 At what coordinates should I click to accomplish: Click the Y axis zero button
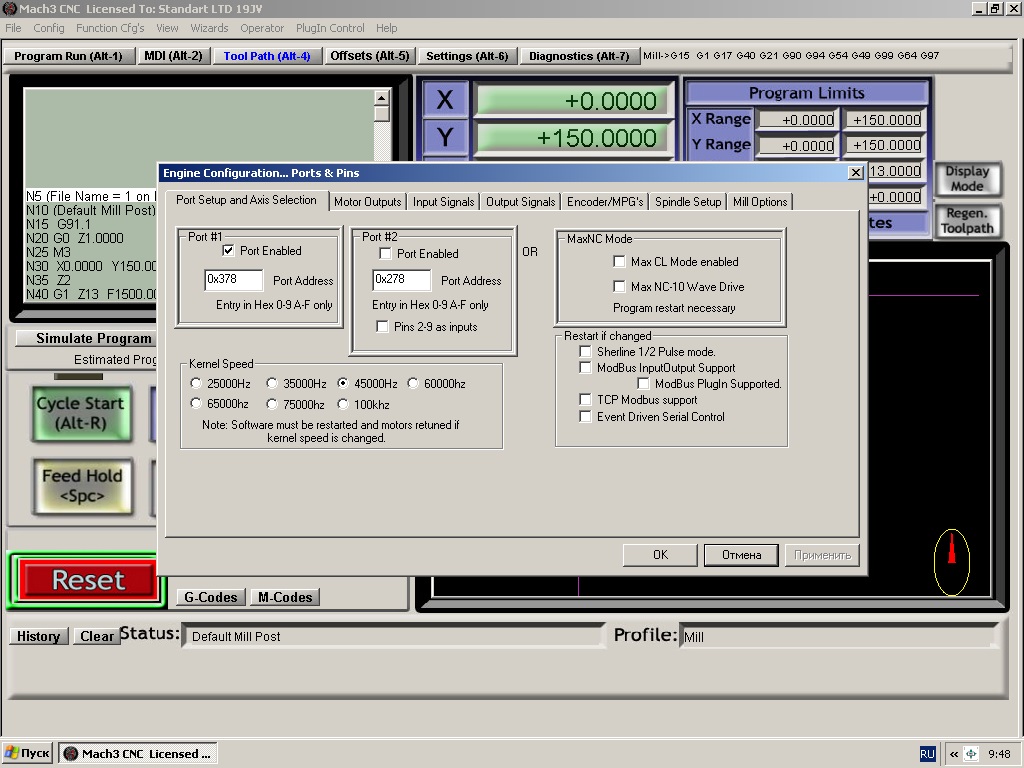(445, 137)
